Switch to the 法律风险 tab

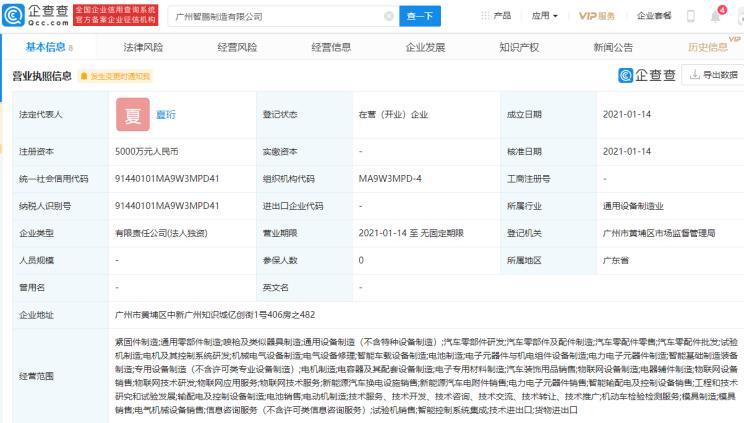(x=143, y=47)
